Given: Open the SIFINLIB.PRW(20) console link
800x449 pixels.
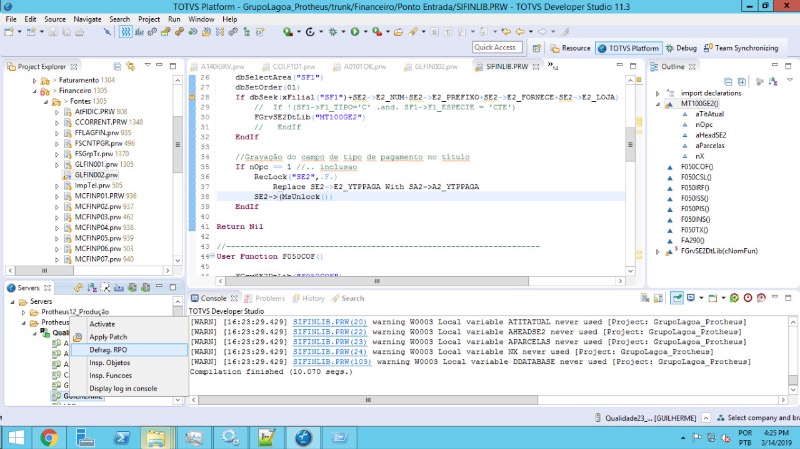Looking at the screenshot, I should (x=330, y=322).
